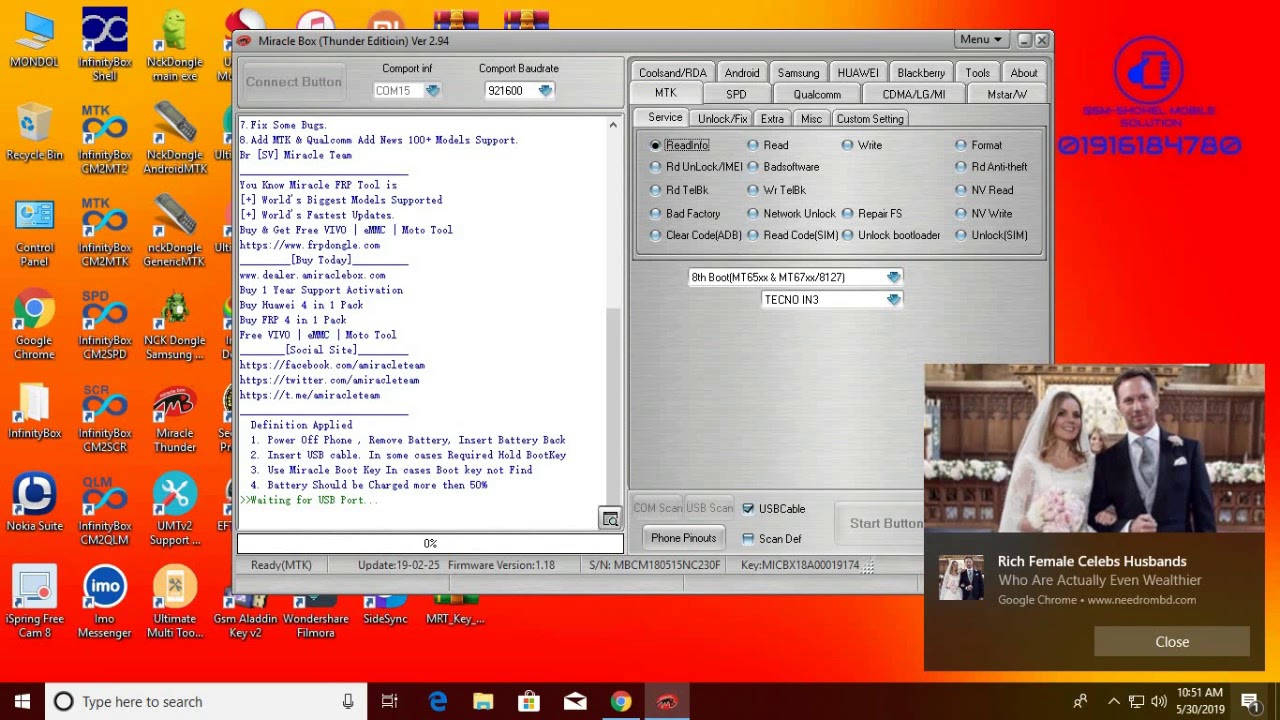This screenshot has width=1280, height=720.
Task: Click the Windows search box
Action: [x=206, y=702]
